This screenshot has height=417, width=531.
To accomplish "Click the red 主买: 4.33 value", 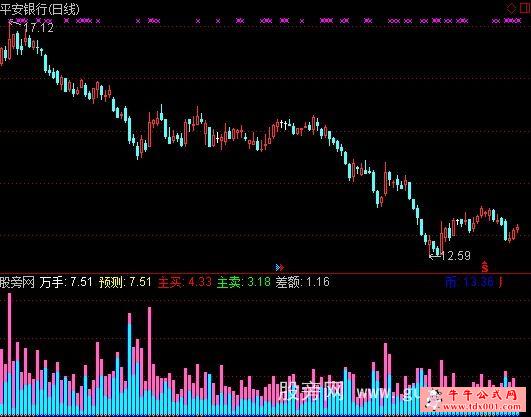I will [185, 282].
